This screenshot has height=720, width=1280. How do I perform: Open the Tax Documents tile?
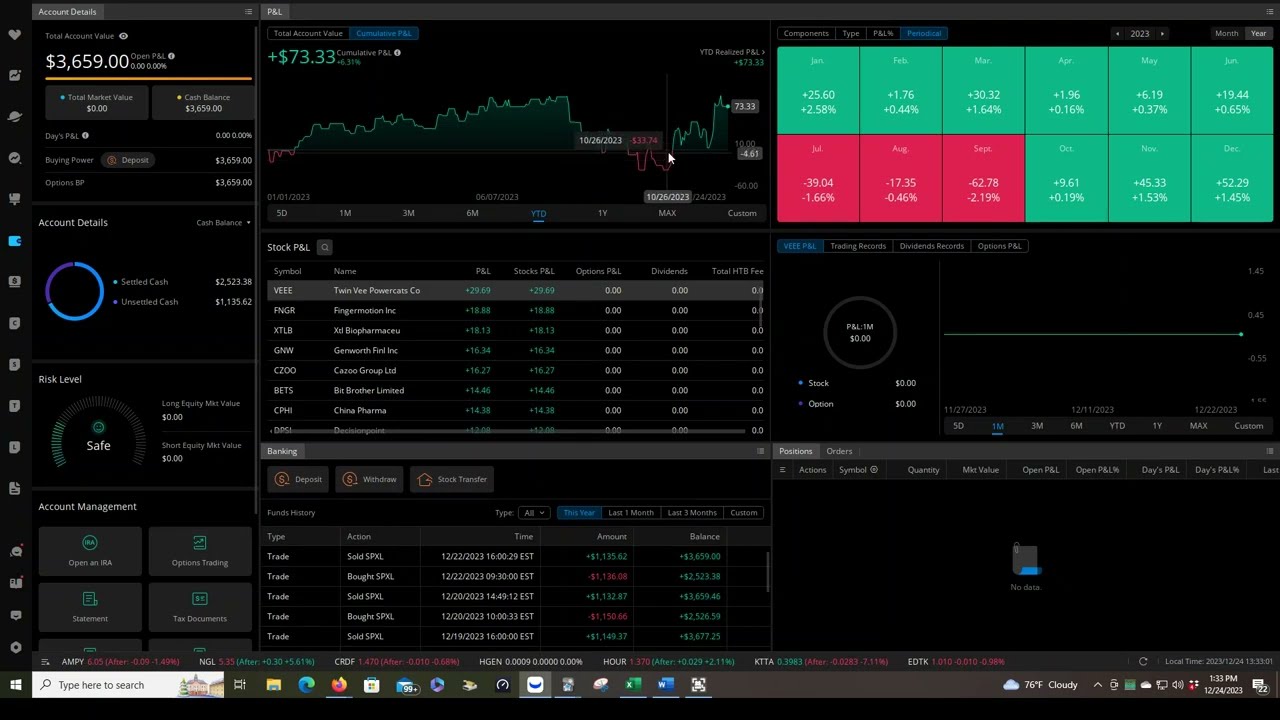(x=200, y=607)
